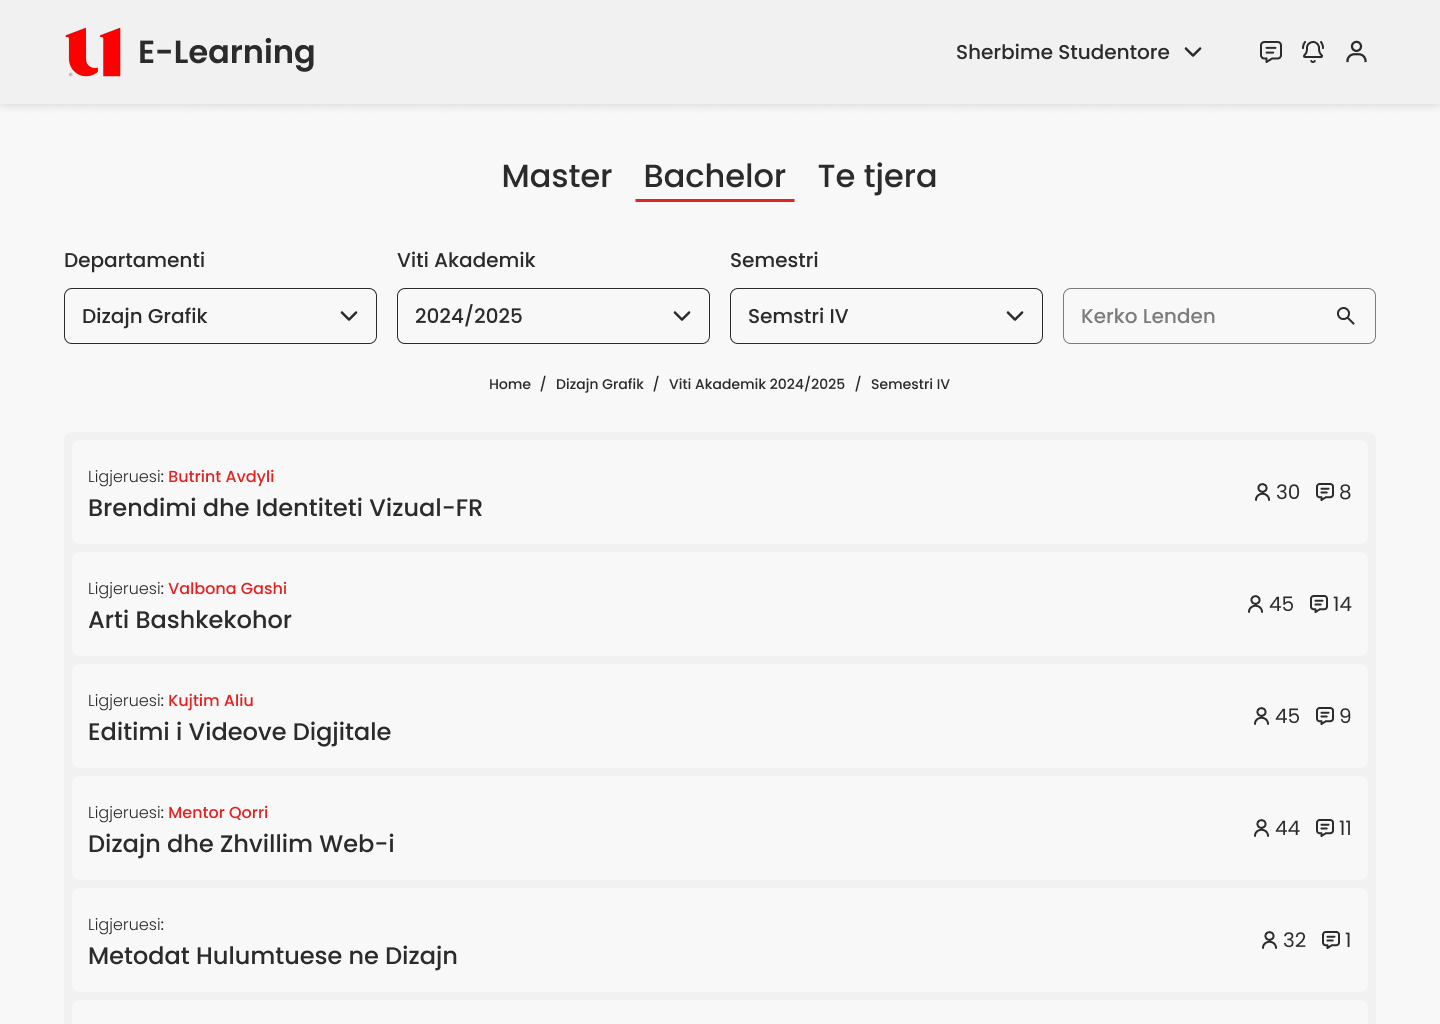Viewport: 1440px width, 1024px height.
Task: Open lecturer Mentor Qorri's link
Action: pos(218,813)
